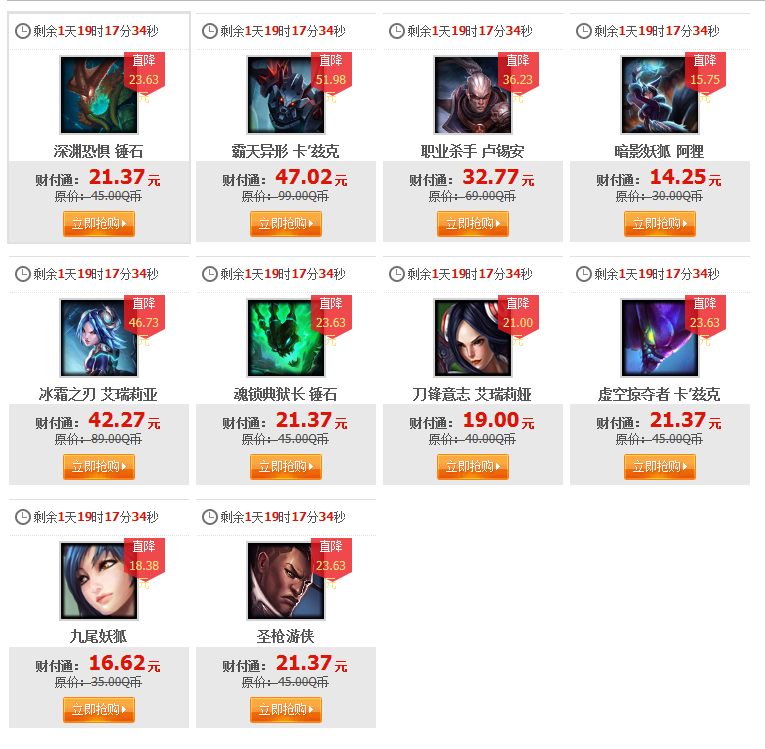Screen dimensions: 765x749
Task: Buy 冰霜之刃 艾瑞莉亚 at 42.27元
Action: pos(99,467)
